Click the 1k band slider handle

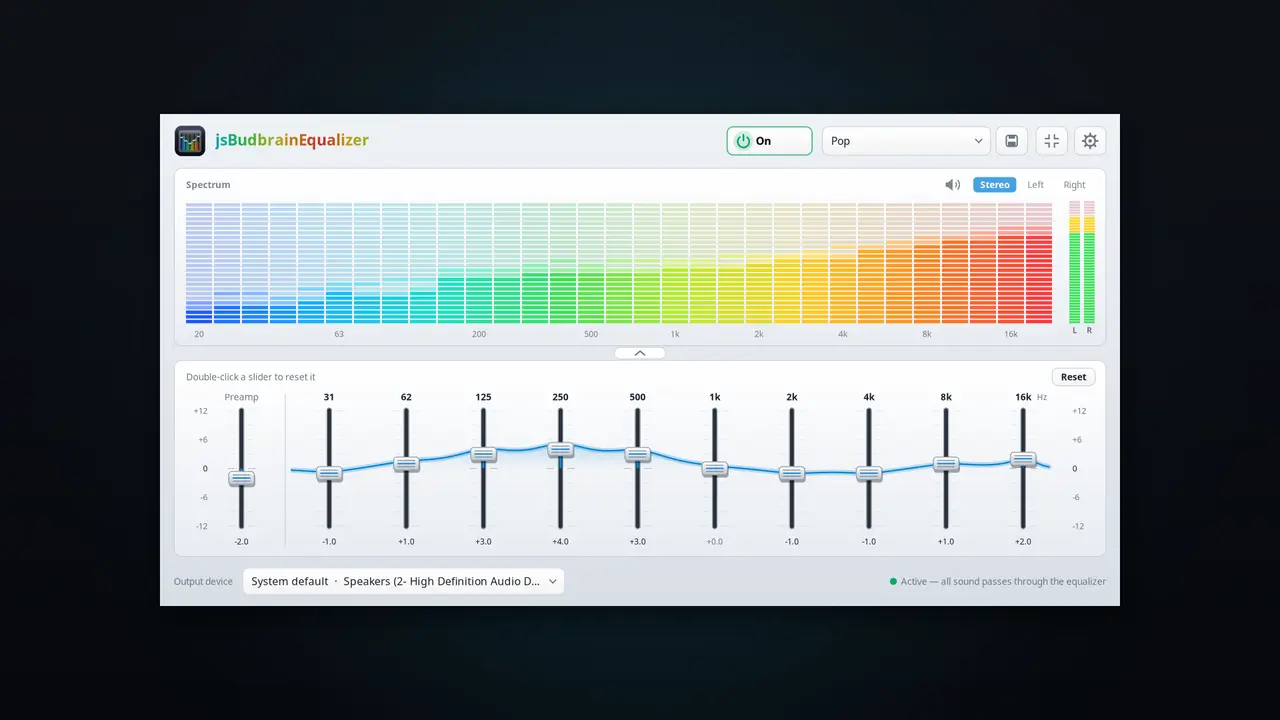715,468
